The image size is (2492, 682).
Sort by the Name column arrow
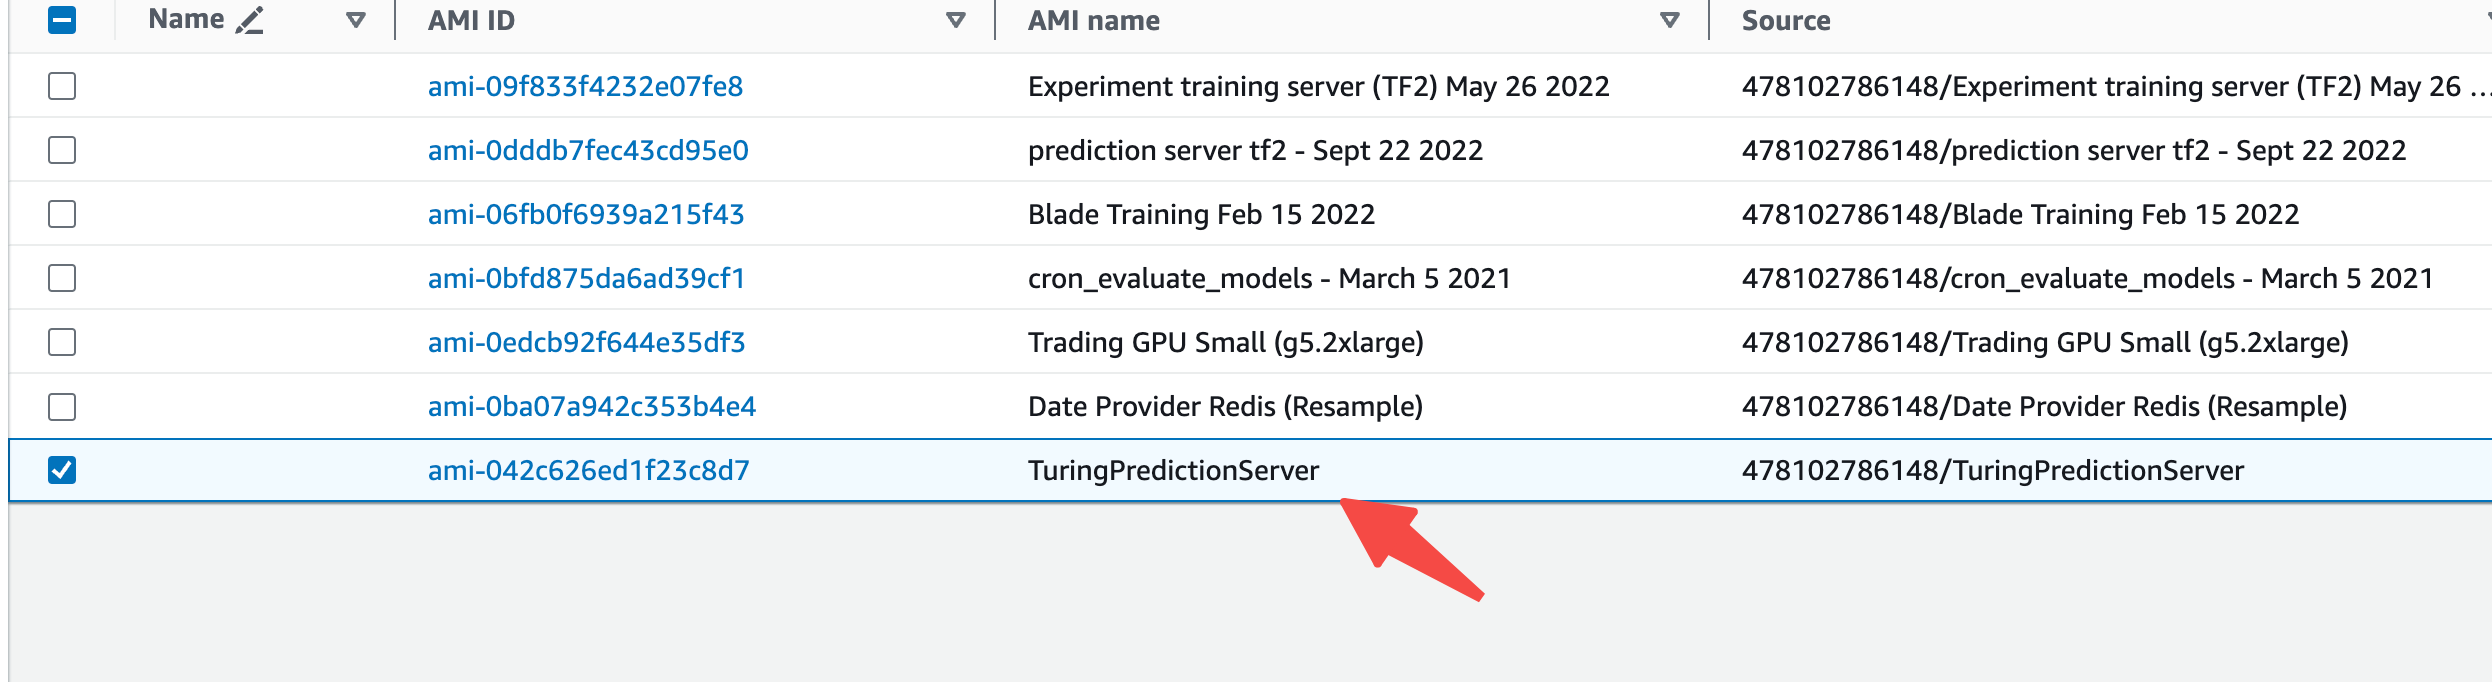[355, 20]
